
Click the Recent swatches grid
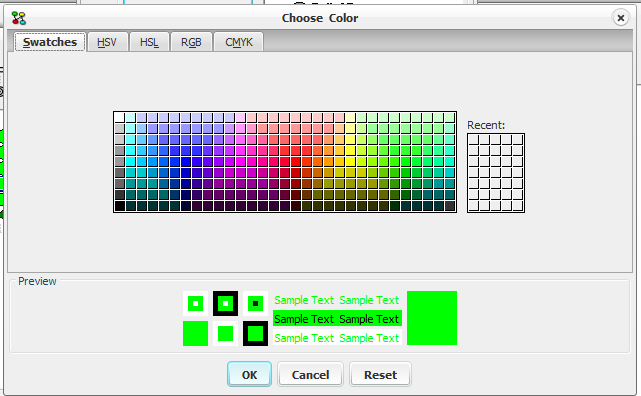[x=496, y=173]
